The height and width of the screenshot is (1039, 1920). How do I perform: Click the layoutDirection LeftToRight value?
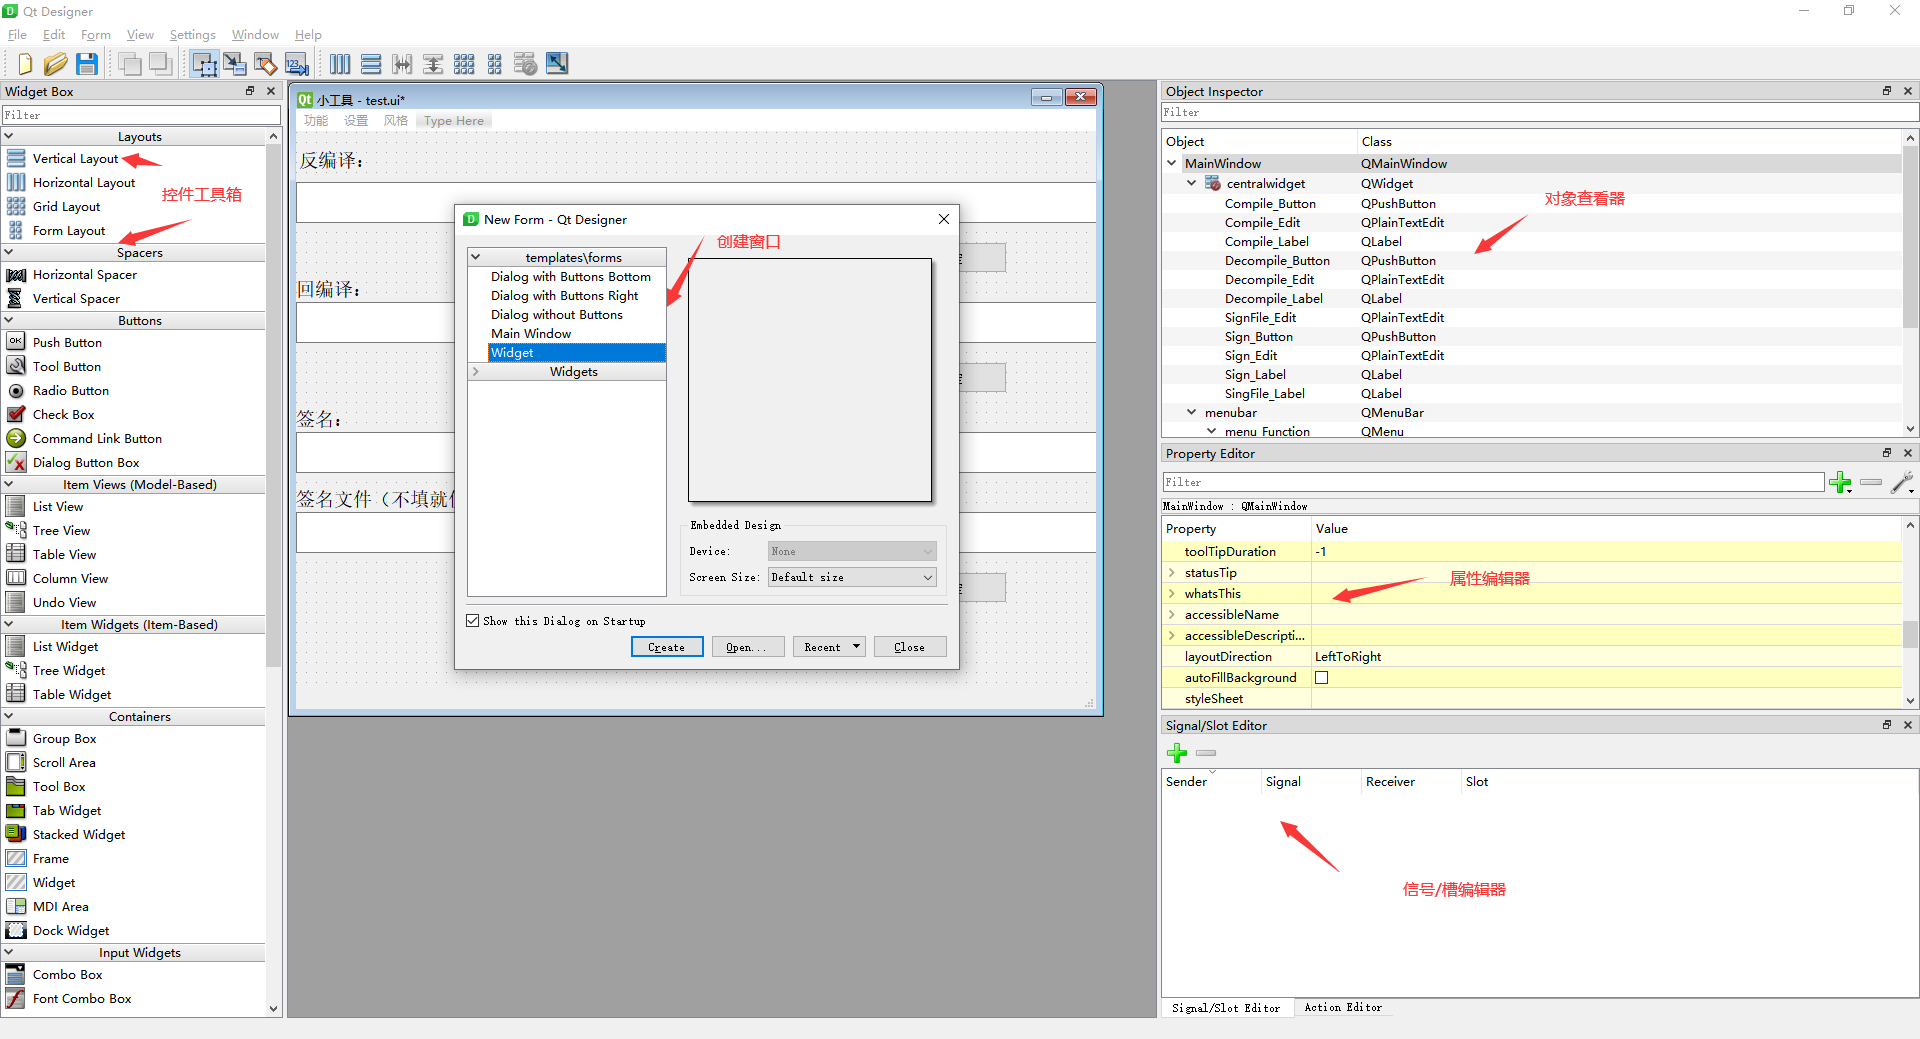coord(1348,657)
